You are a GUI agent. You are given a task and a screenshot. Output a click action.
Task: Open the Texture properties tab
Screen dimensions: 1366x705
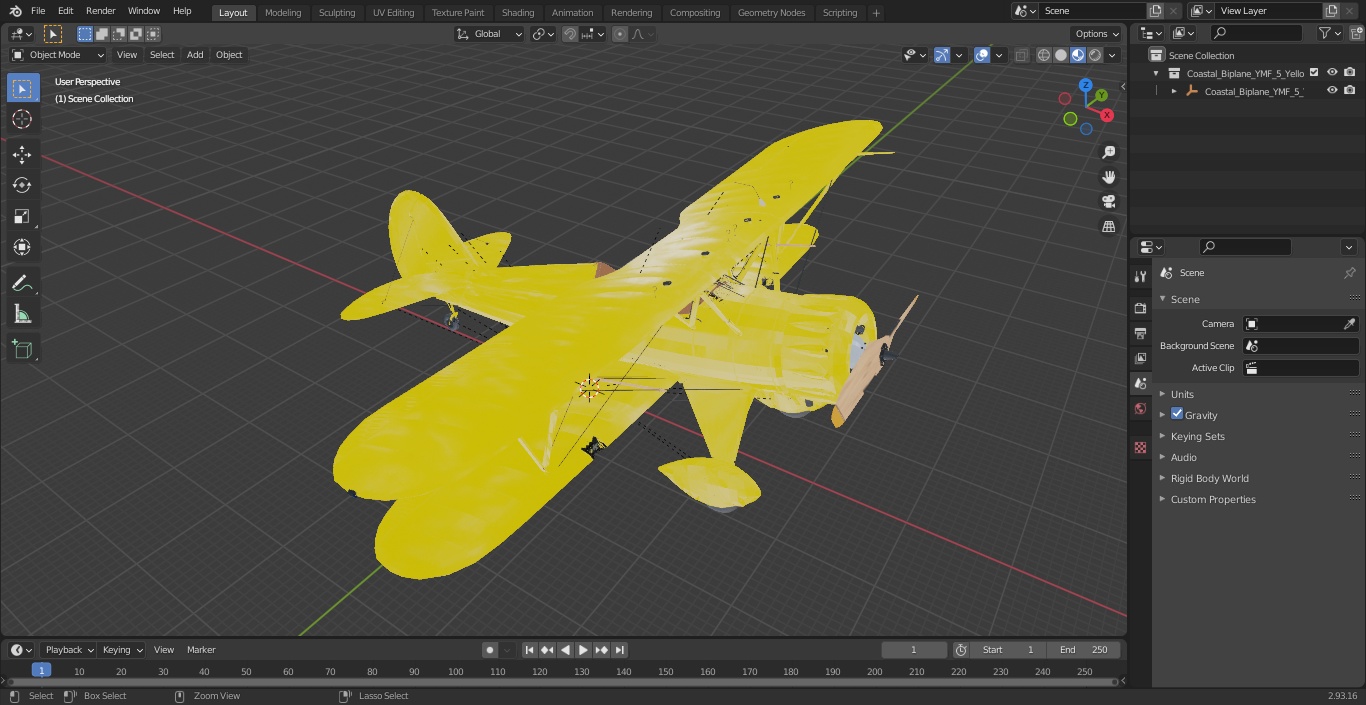1140,447
